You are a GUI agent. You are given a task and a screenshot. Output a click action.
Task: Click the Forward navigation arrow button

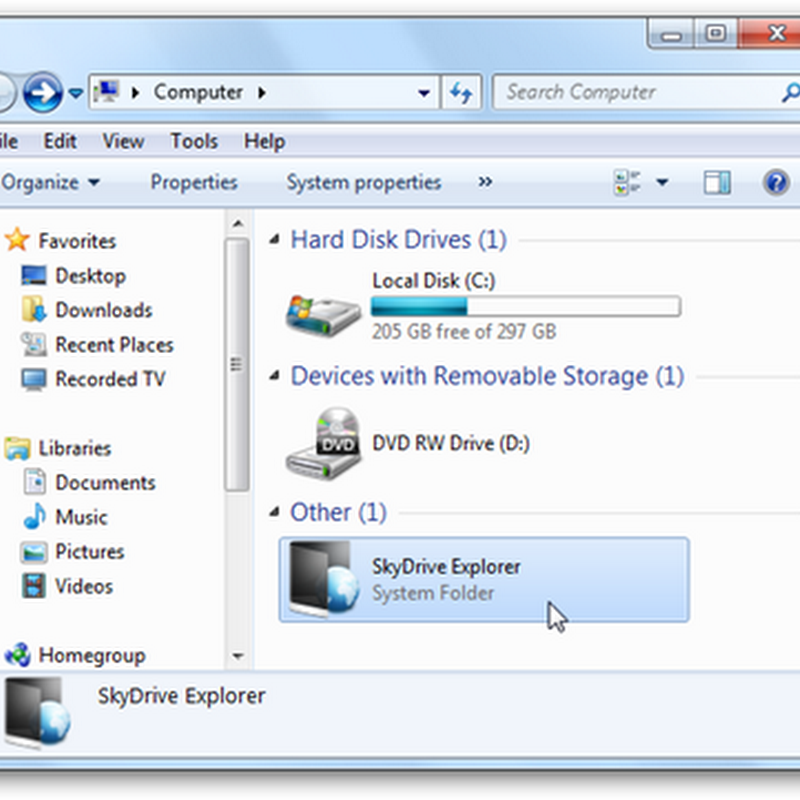(43, 92)
